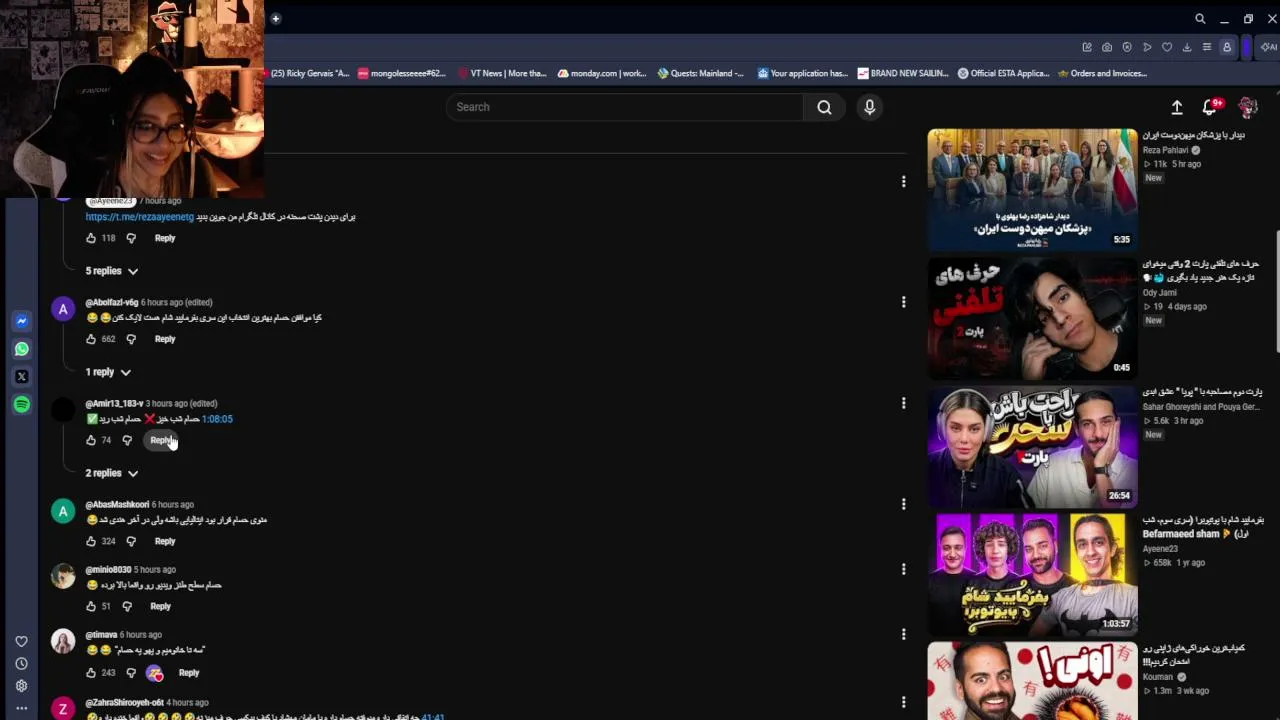Open options menu for @minio8030 comment

[x=903, y=569]
